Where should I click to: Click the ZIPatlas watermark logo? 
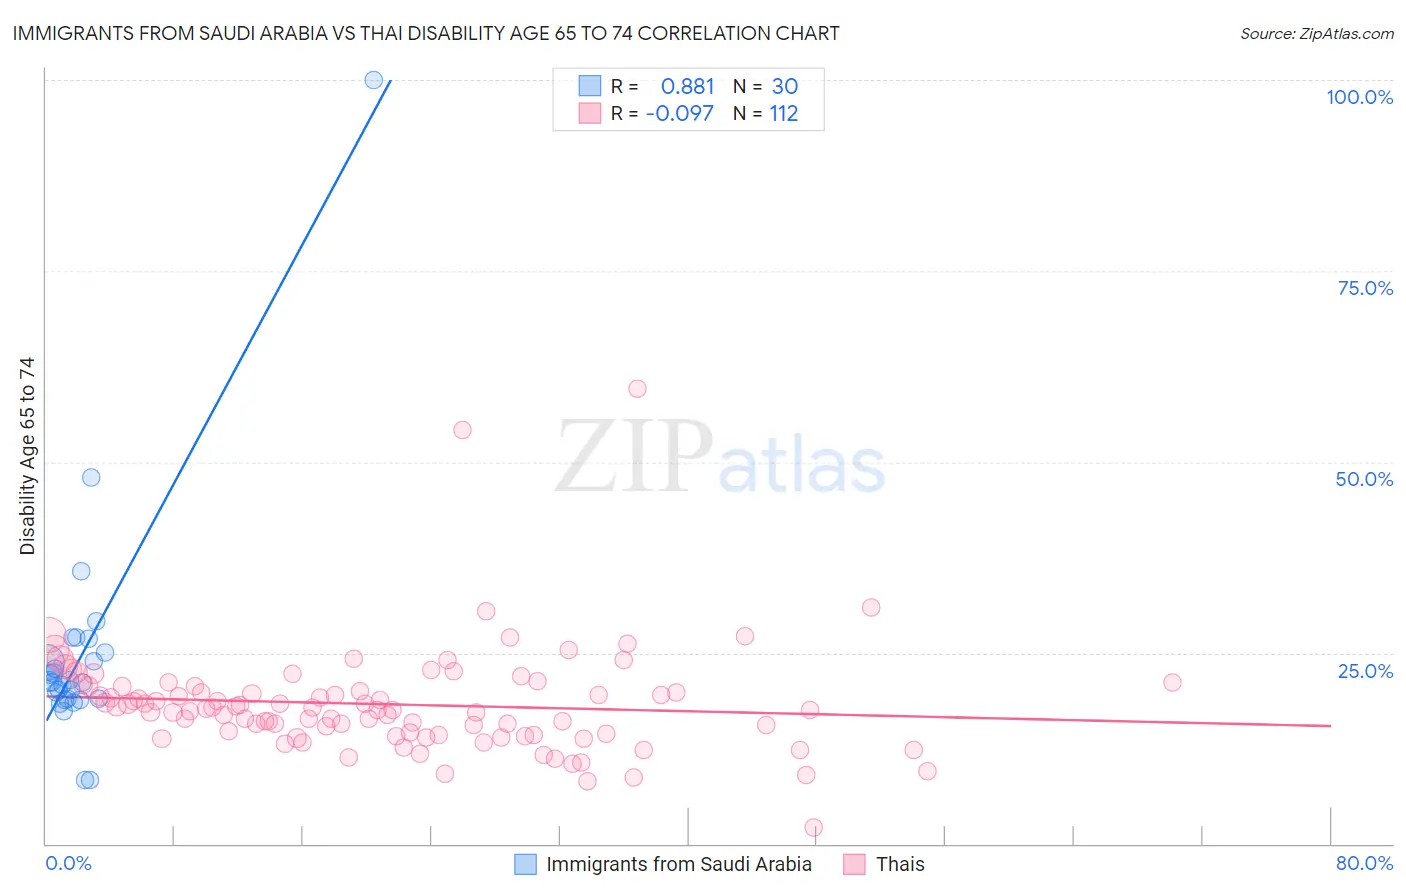pyautogui.click(x=720, y=457)
